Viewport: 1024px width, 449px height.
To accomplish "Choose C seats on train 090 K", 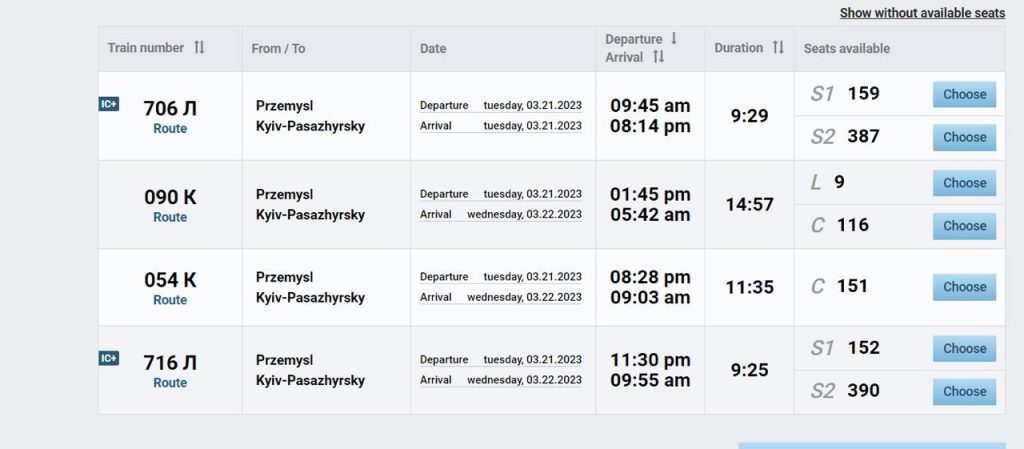I will 964,226.
